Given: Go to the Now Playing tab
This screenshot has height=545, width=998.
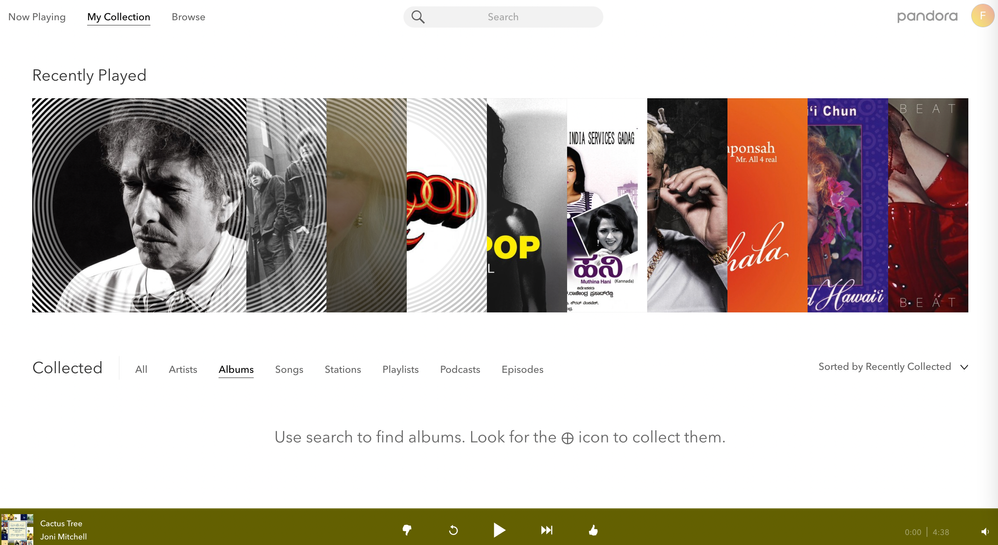Looking at the screenshot, I should pos(37,17).
